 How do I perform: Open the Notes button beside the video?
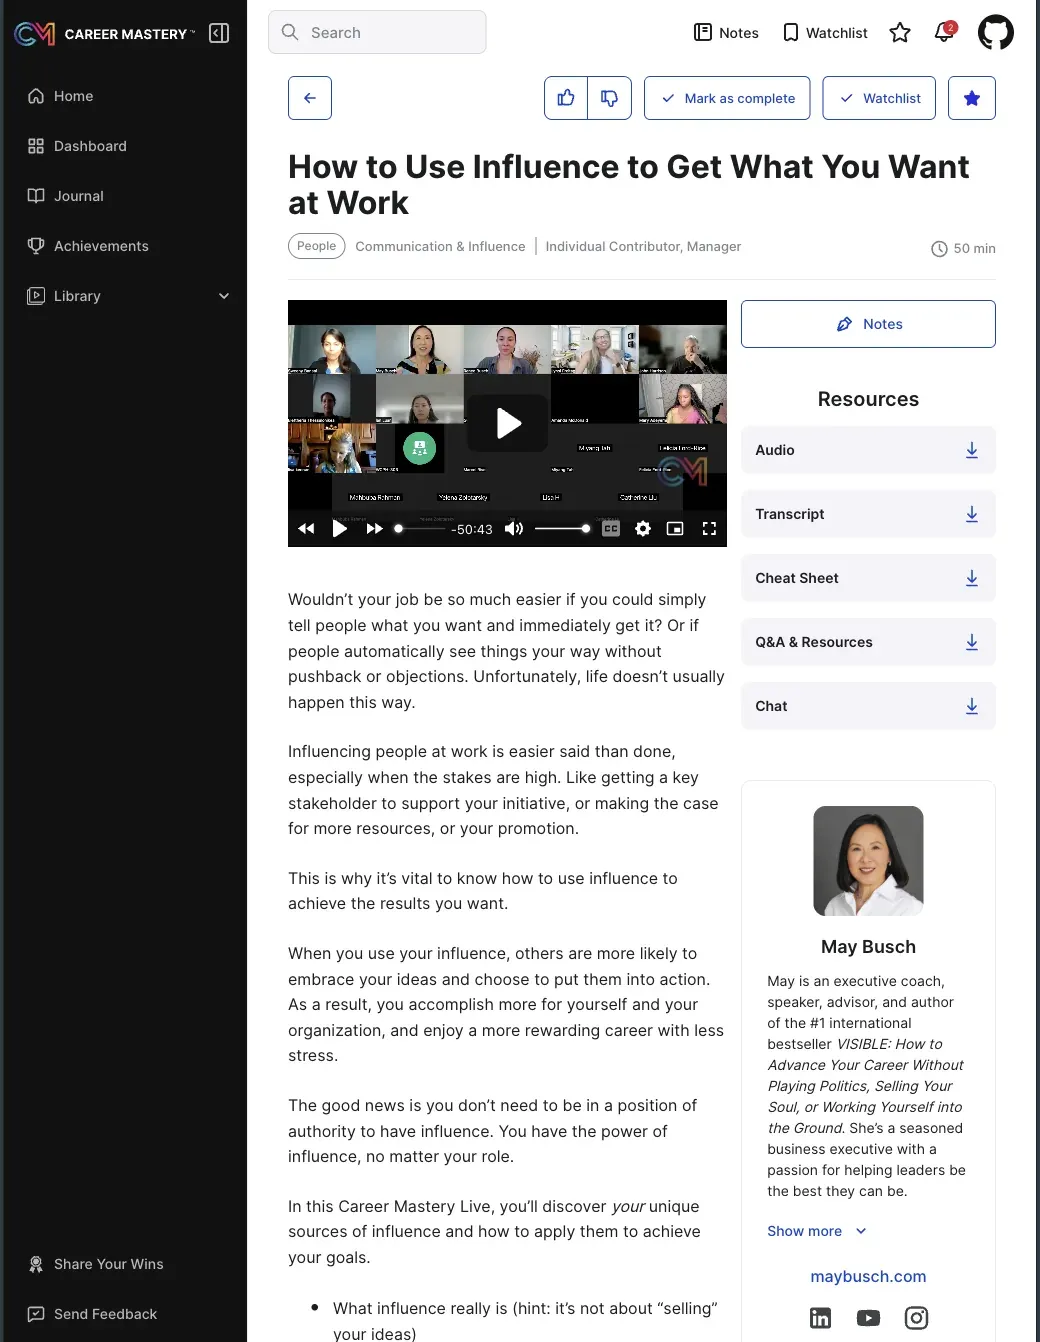tap(868, 324)
